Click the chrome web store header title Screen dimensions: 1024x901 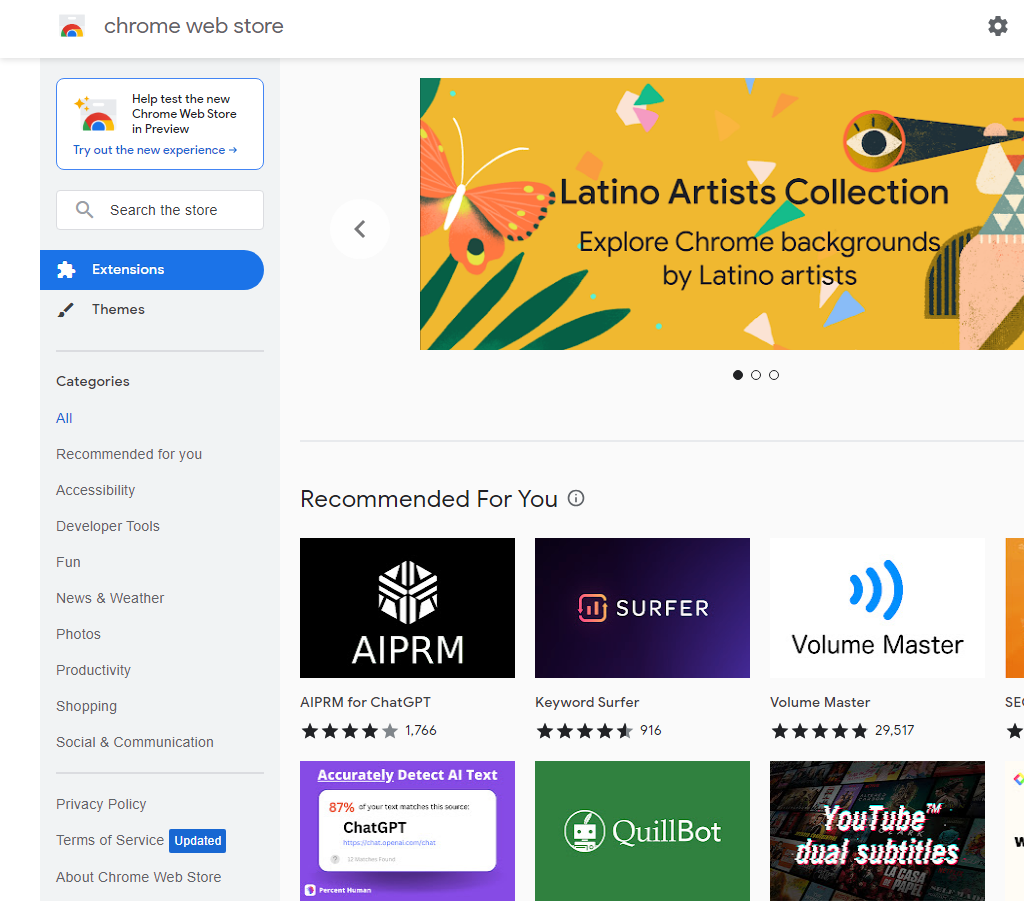coord(193,26)
